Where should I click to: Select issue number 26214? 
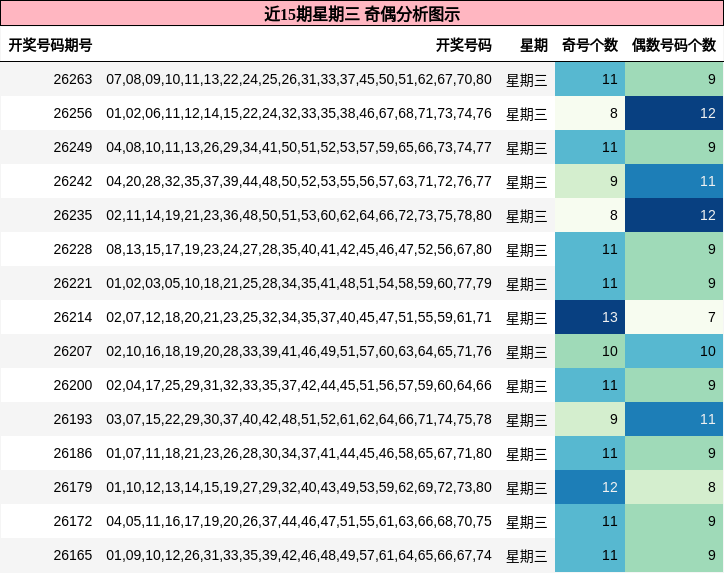pos(72,317)
